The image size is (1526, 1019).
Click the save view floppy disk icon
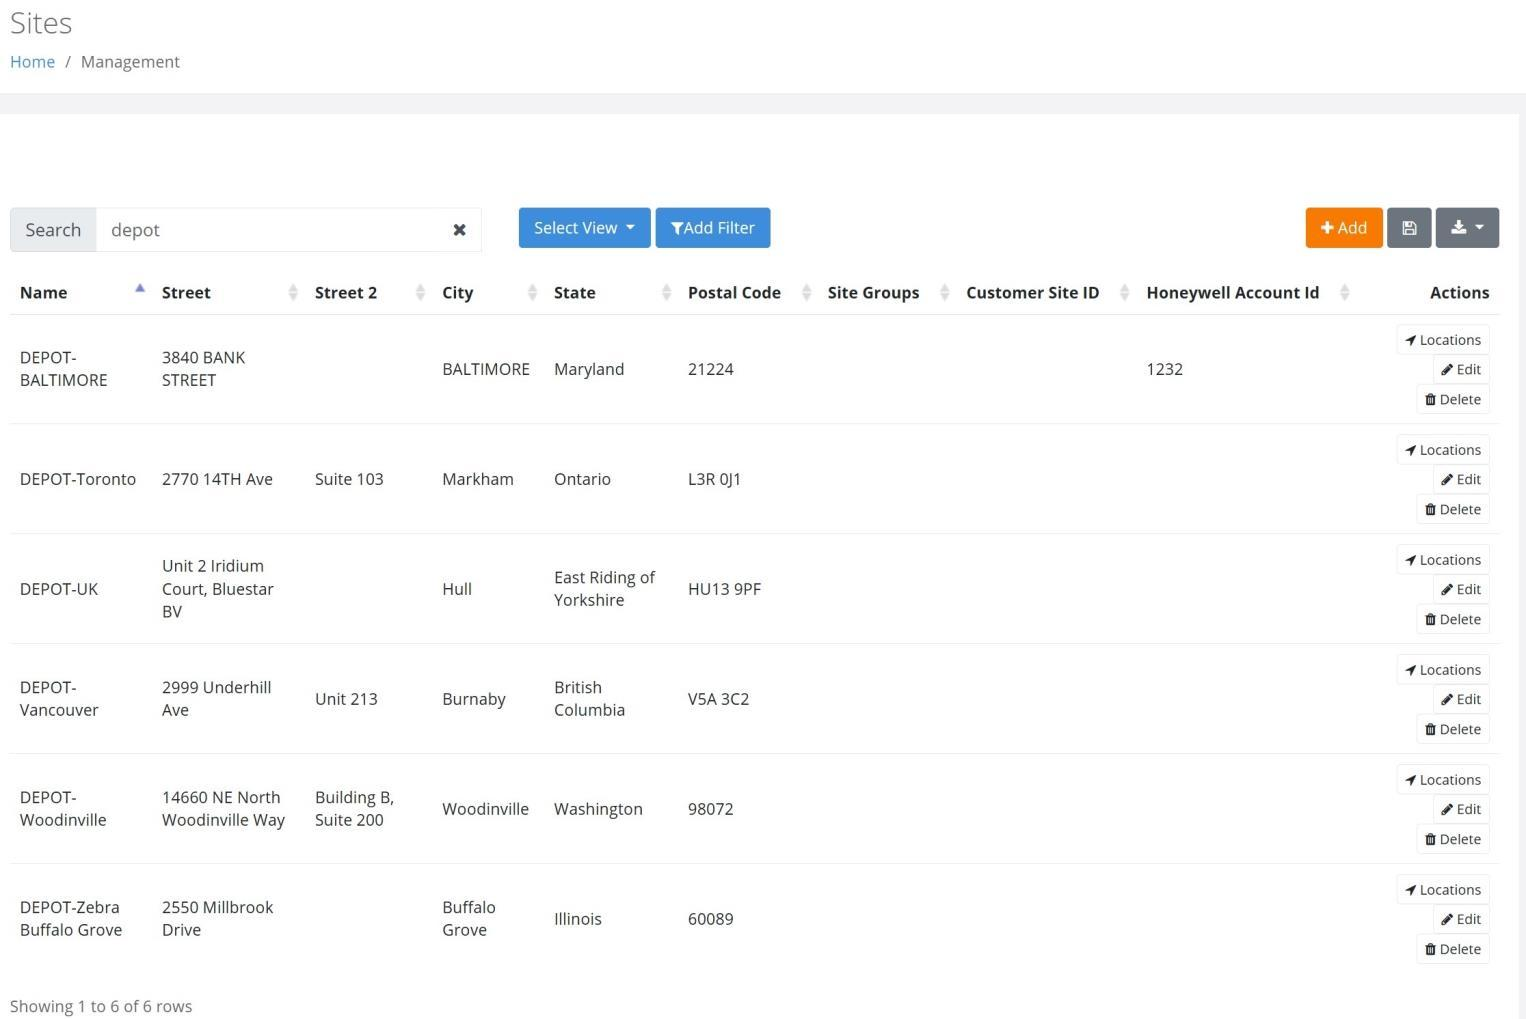[x=1409, y=228]
